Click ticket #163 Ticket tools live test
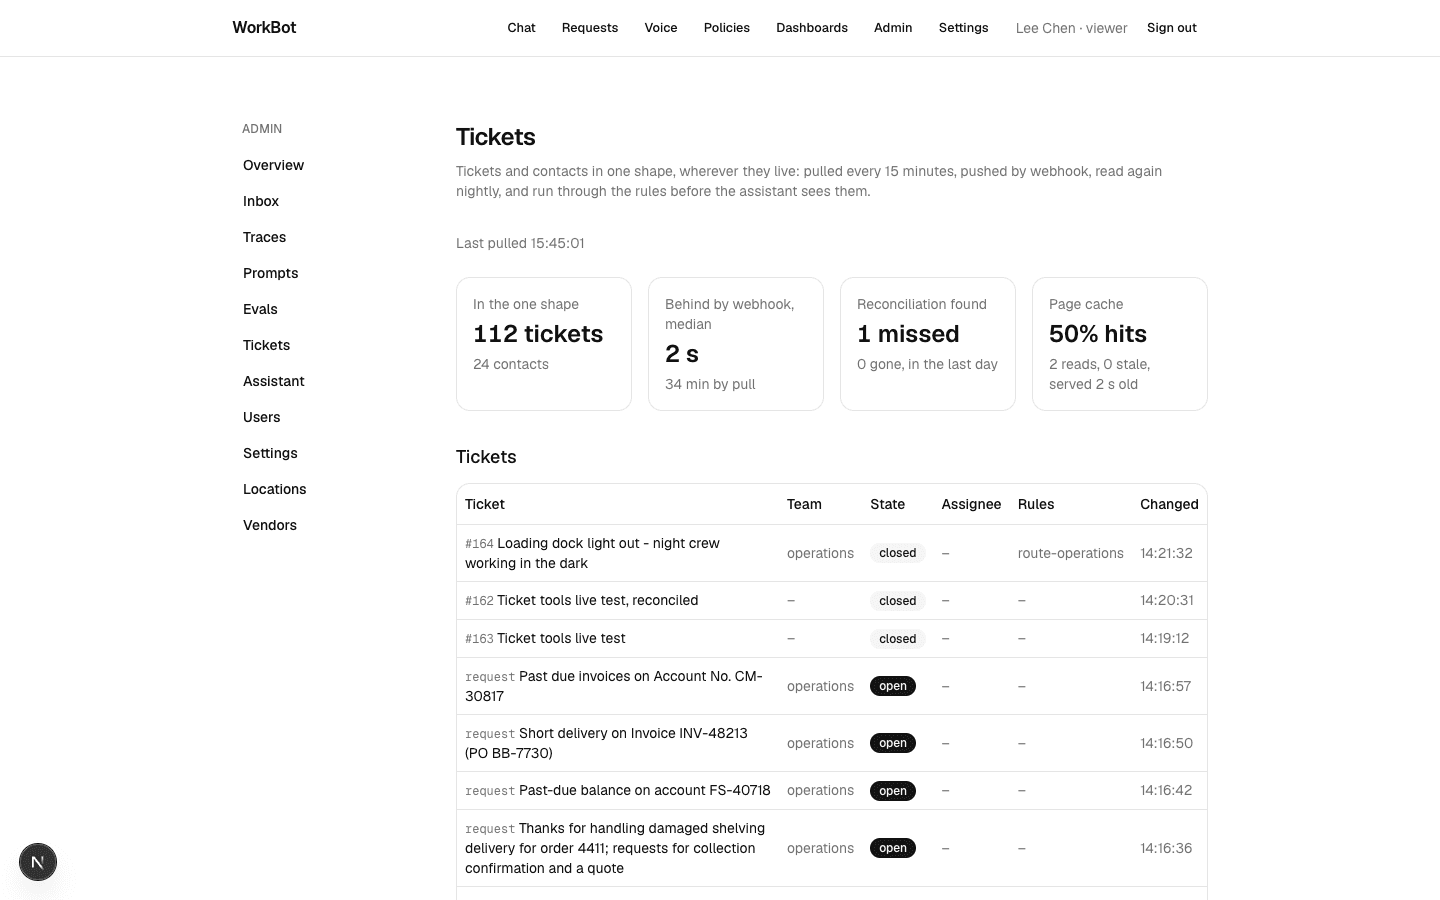The width and height of the screenshot is (1440, 900). [545, 638]
